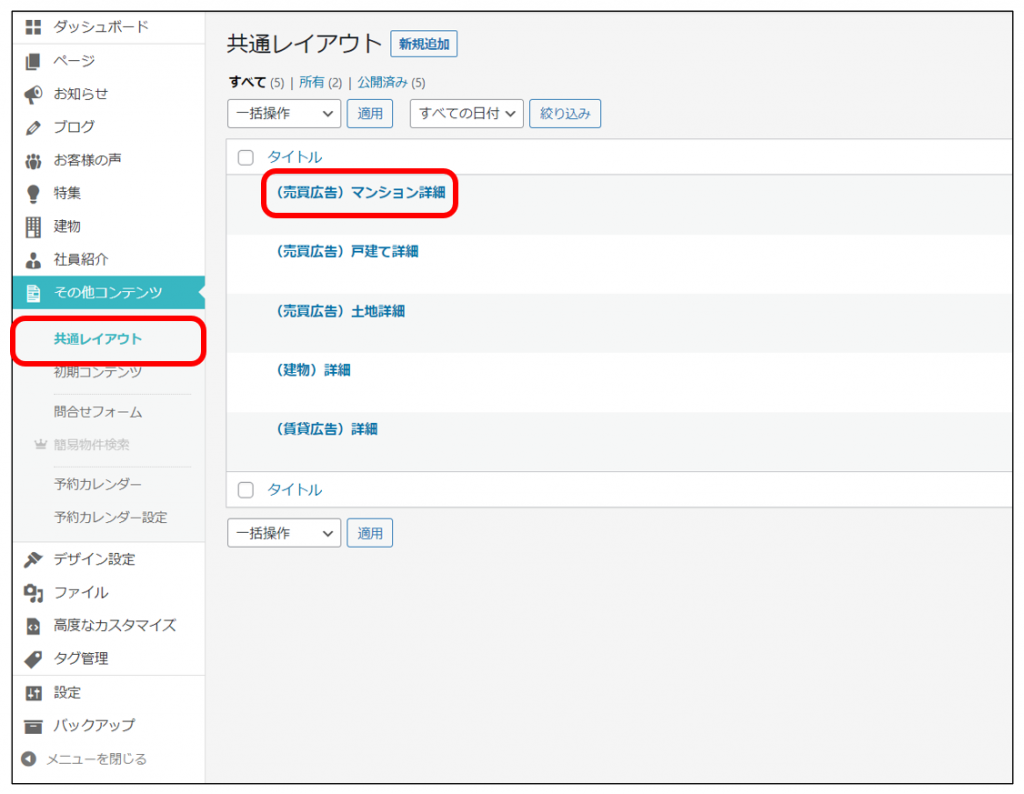The image size is (1024, 794).
Task: Open the (売買広告) マンション詳細 layout link
Action: tap(361, 192)
